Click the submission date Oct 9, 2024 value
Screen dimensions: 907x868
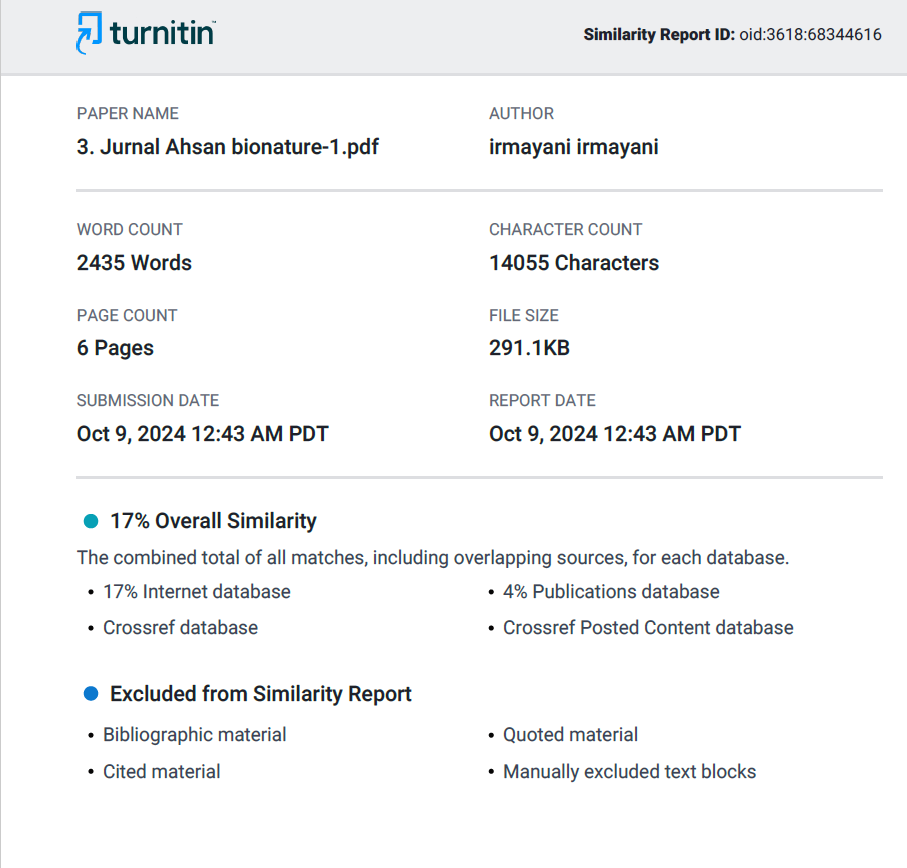(202, 434)
